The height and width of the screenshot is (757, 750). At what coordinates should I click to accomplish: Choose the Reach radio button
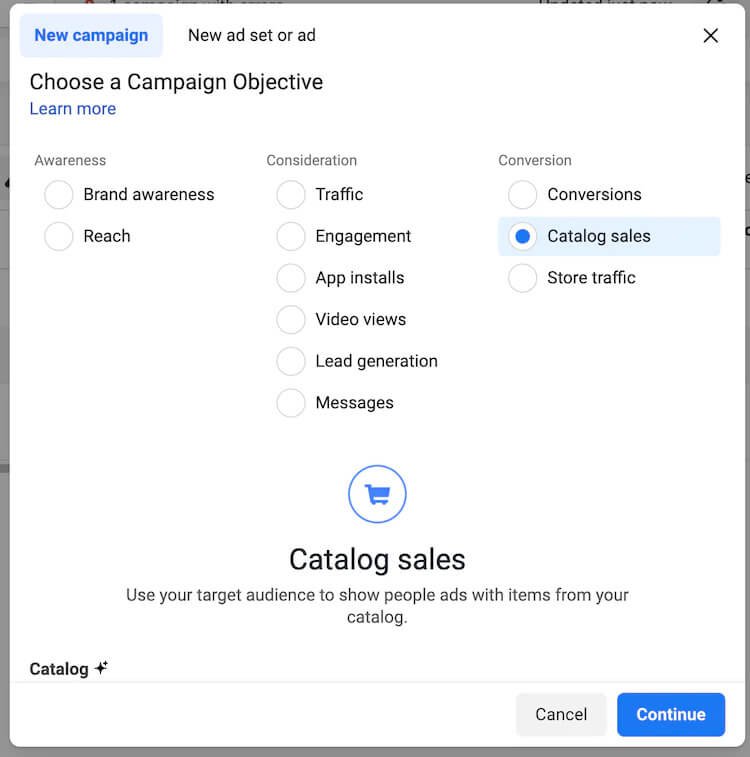[x=59, y=237]
